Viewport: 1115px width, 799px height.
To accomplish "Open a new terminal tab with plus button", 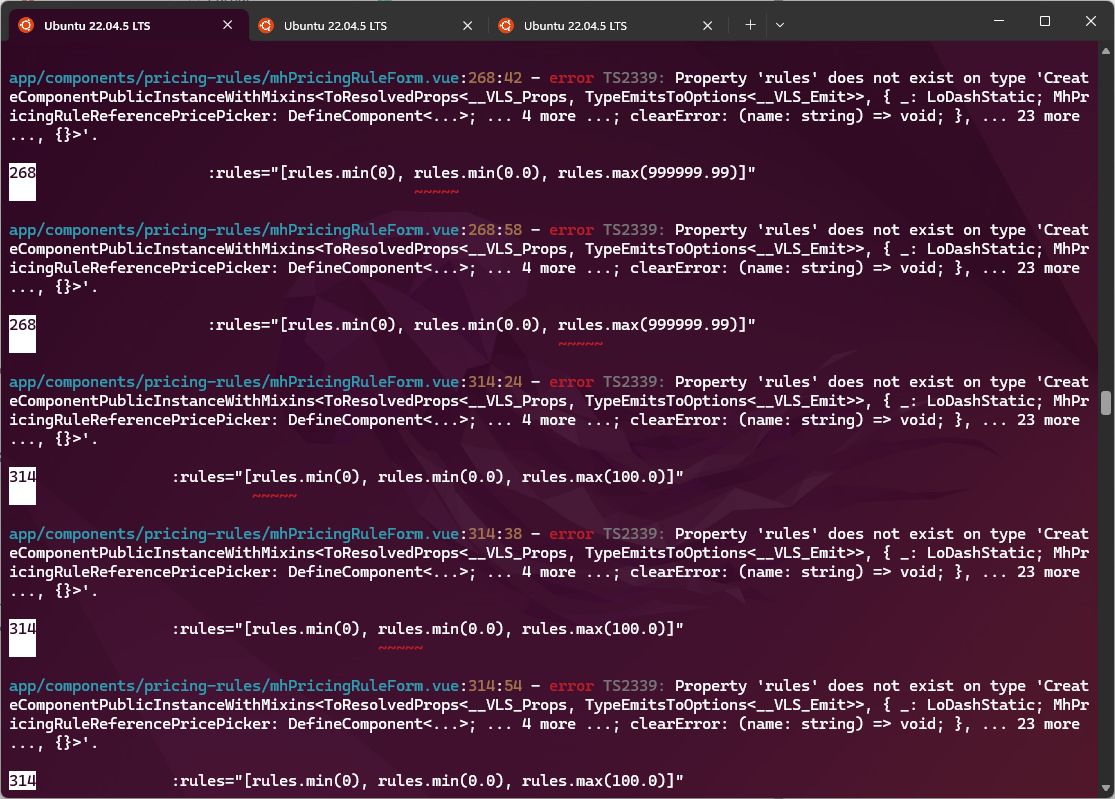I will pos(750,25).
